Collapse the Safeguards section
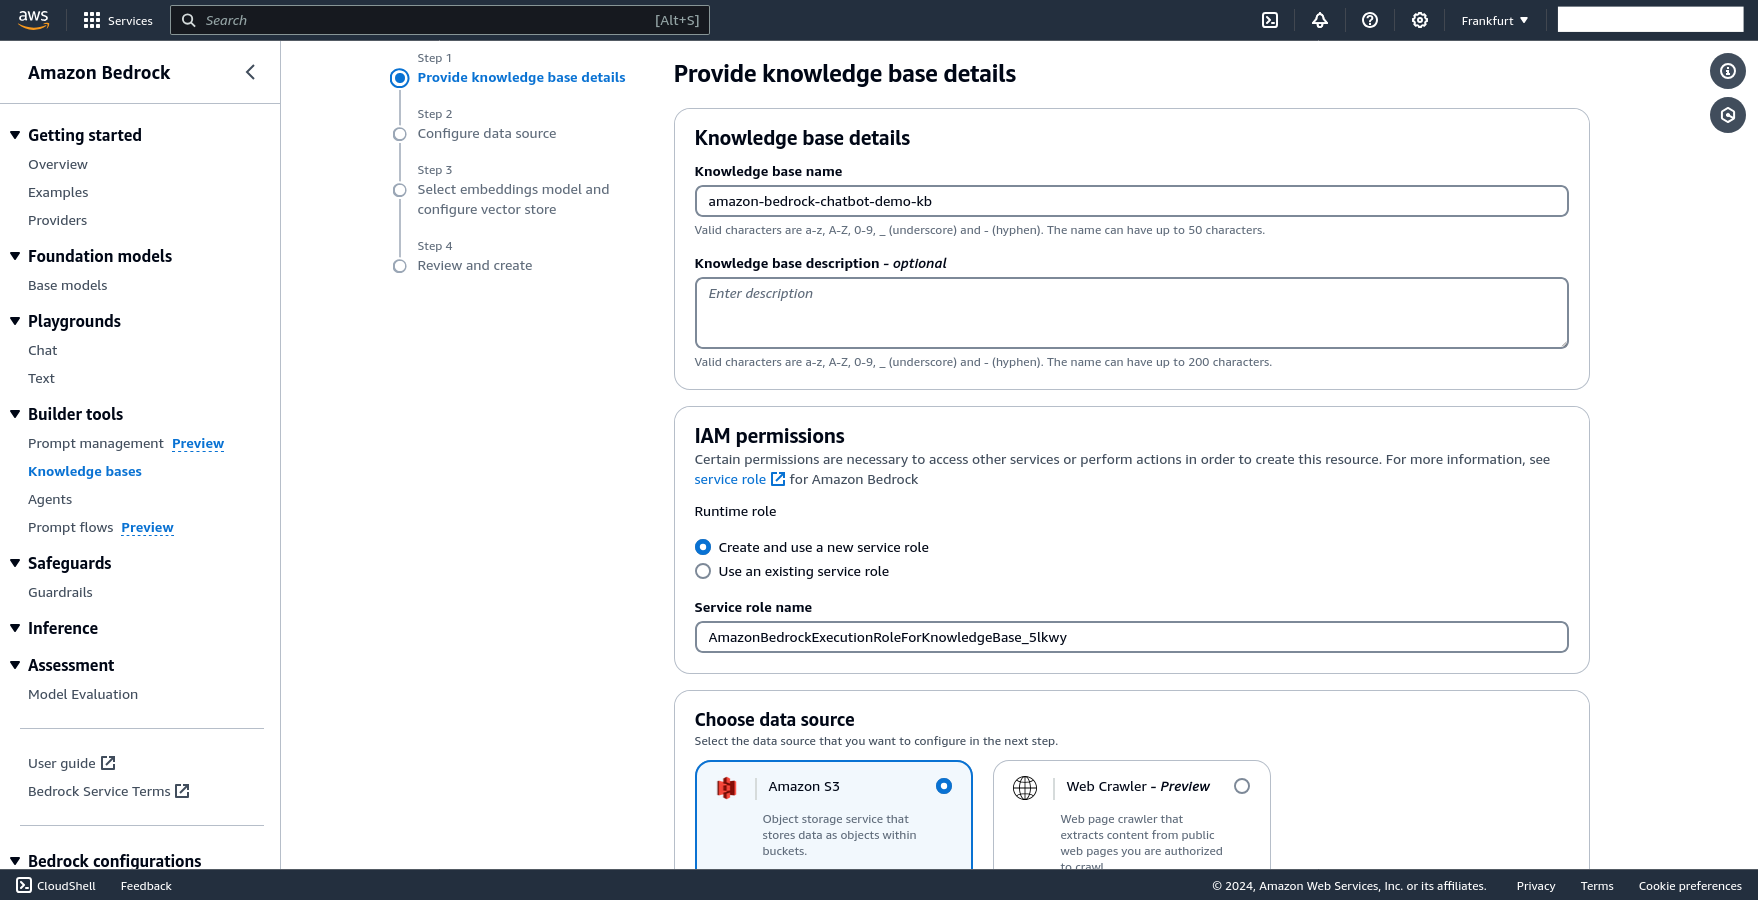The width and height of the screenshot is (1758, 900). point(15,563)
